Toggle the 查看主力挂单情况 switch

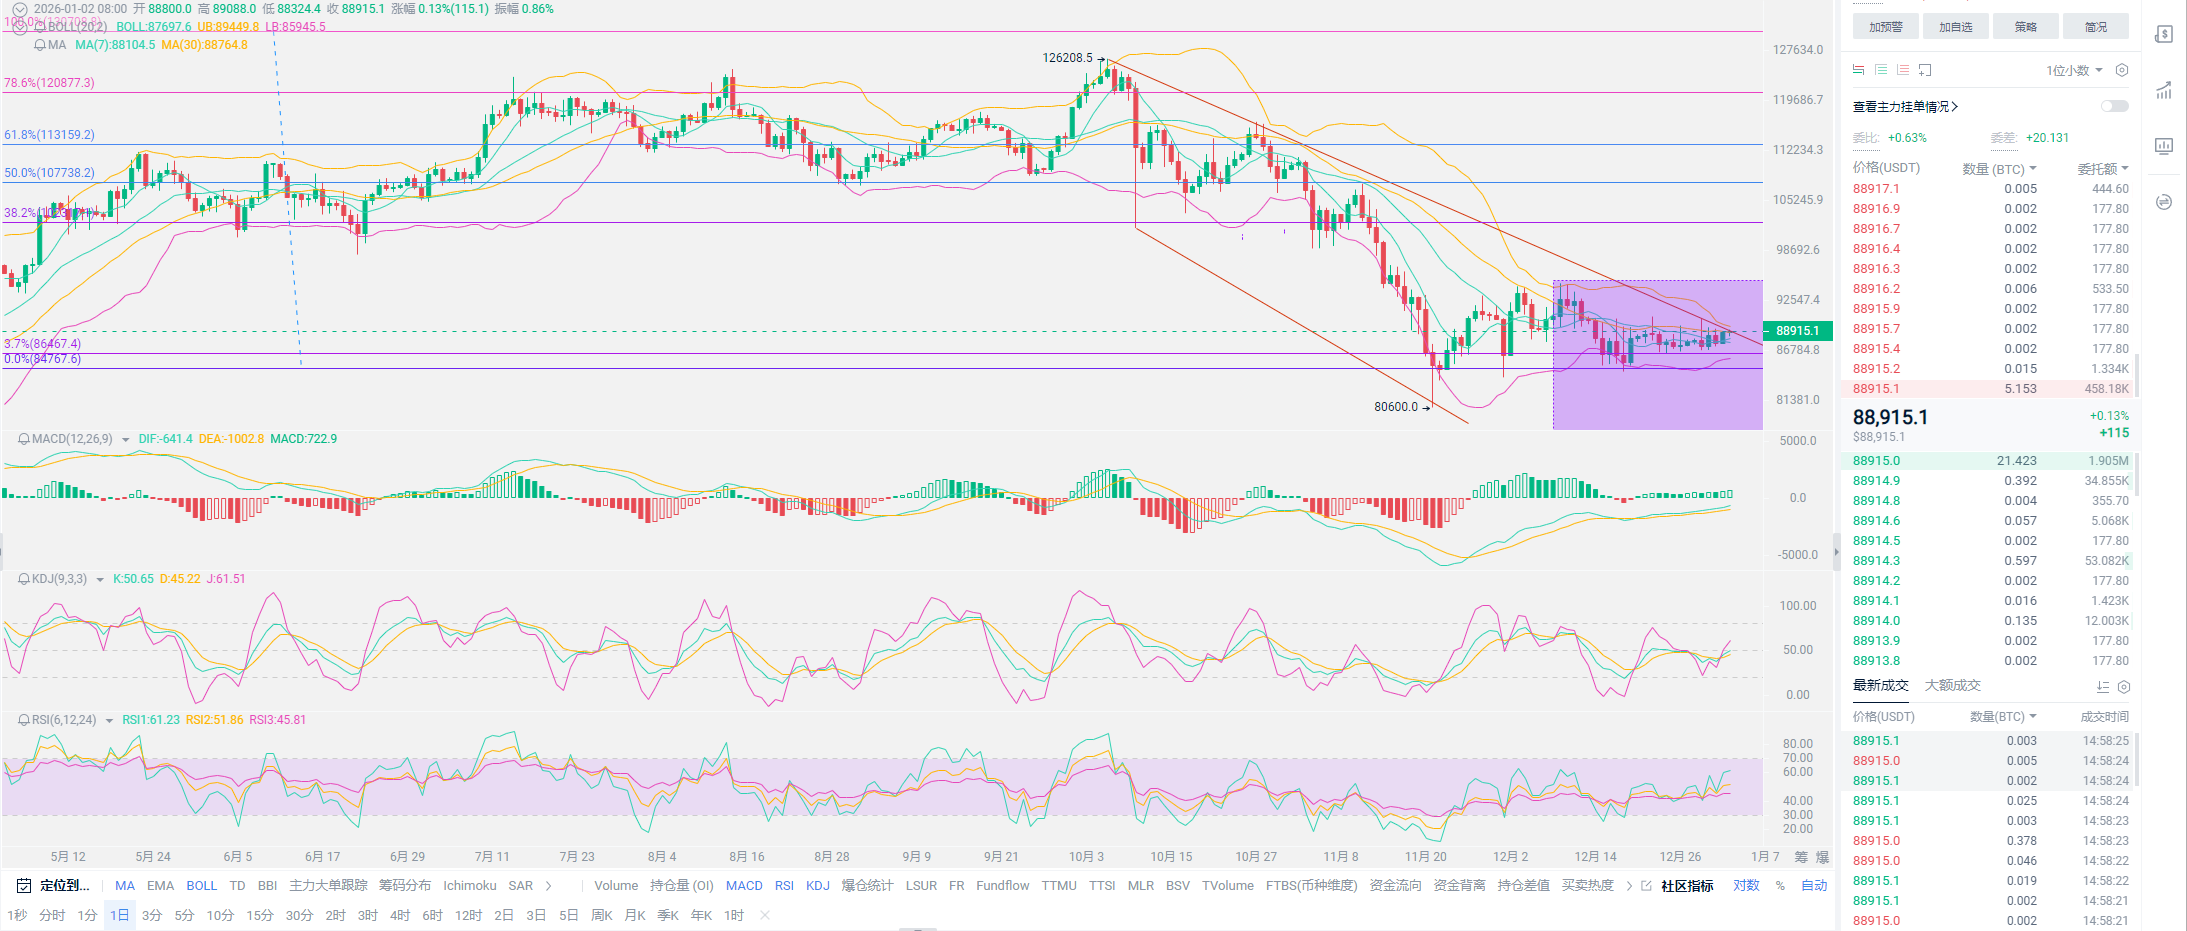2114,106
